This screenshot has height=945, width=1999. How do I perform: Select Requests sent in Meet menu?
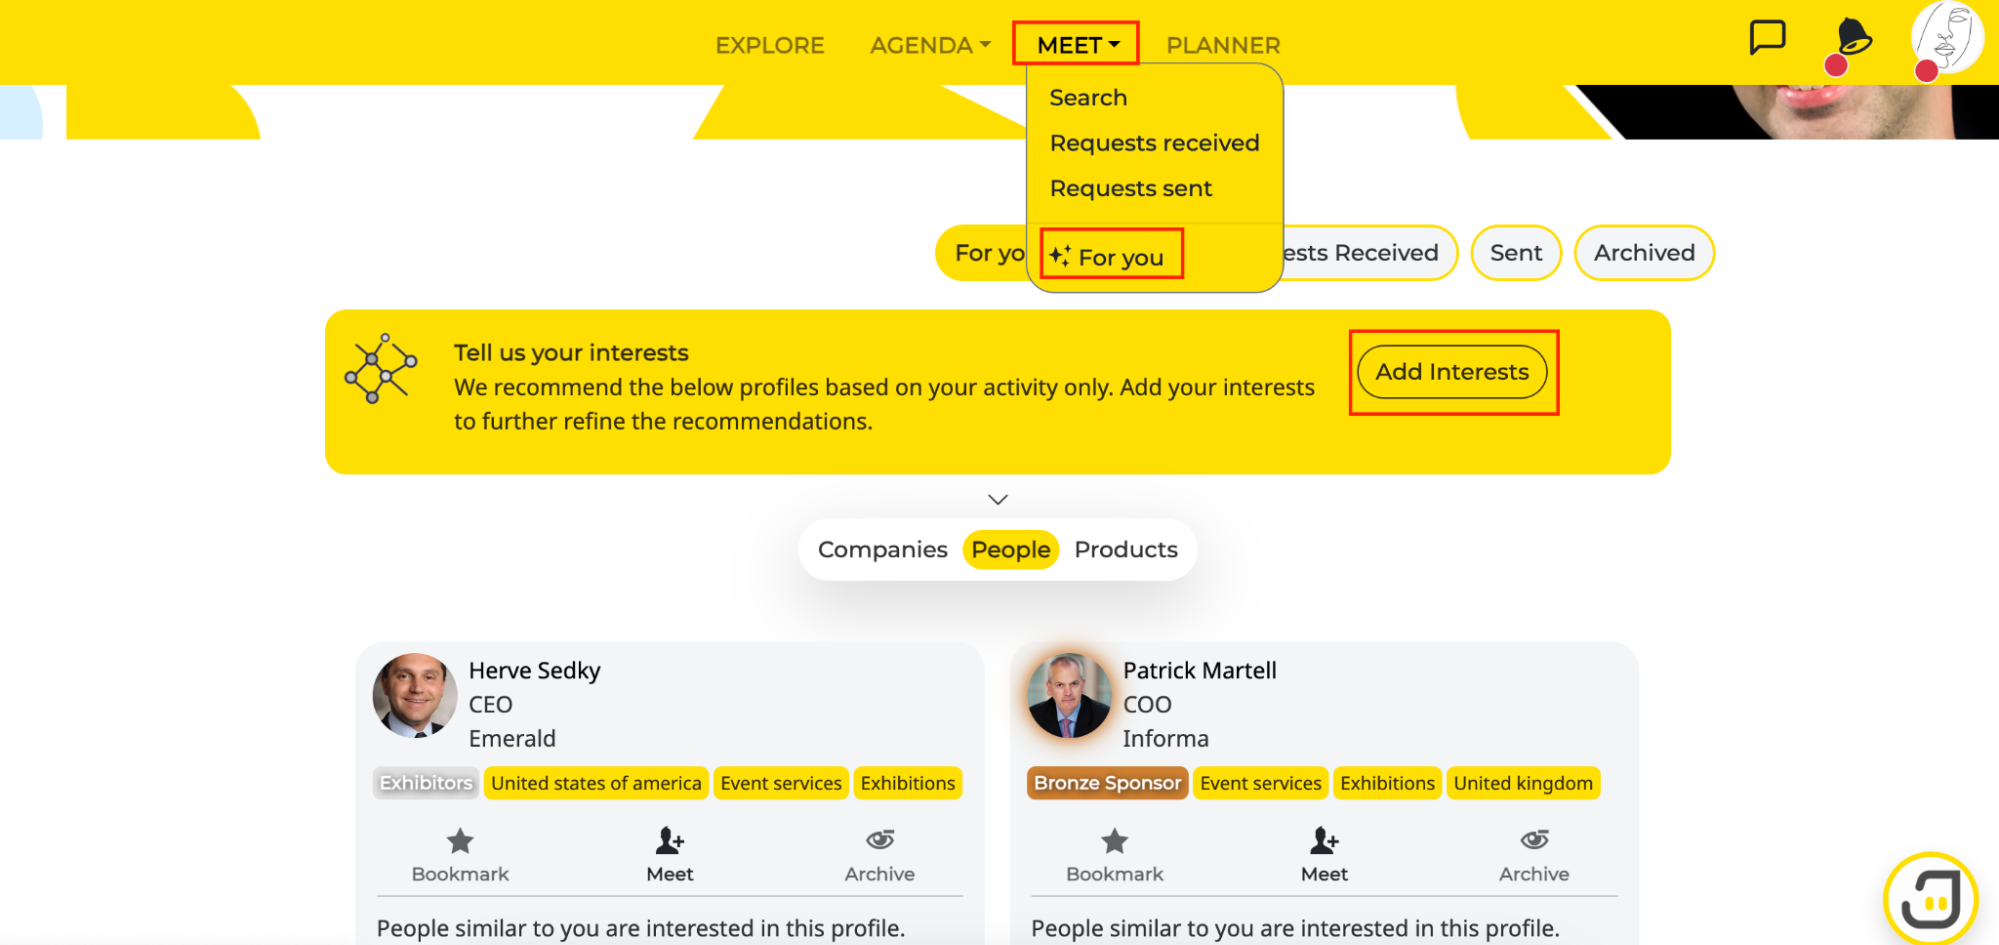point(1130,188)
